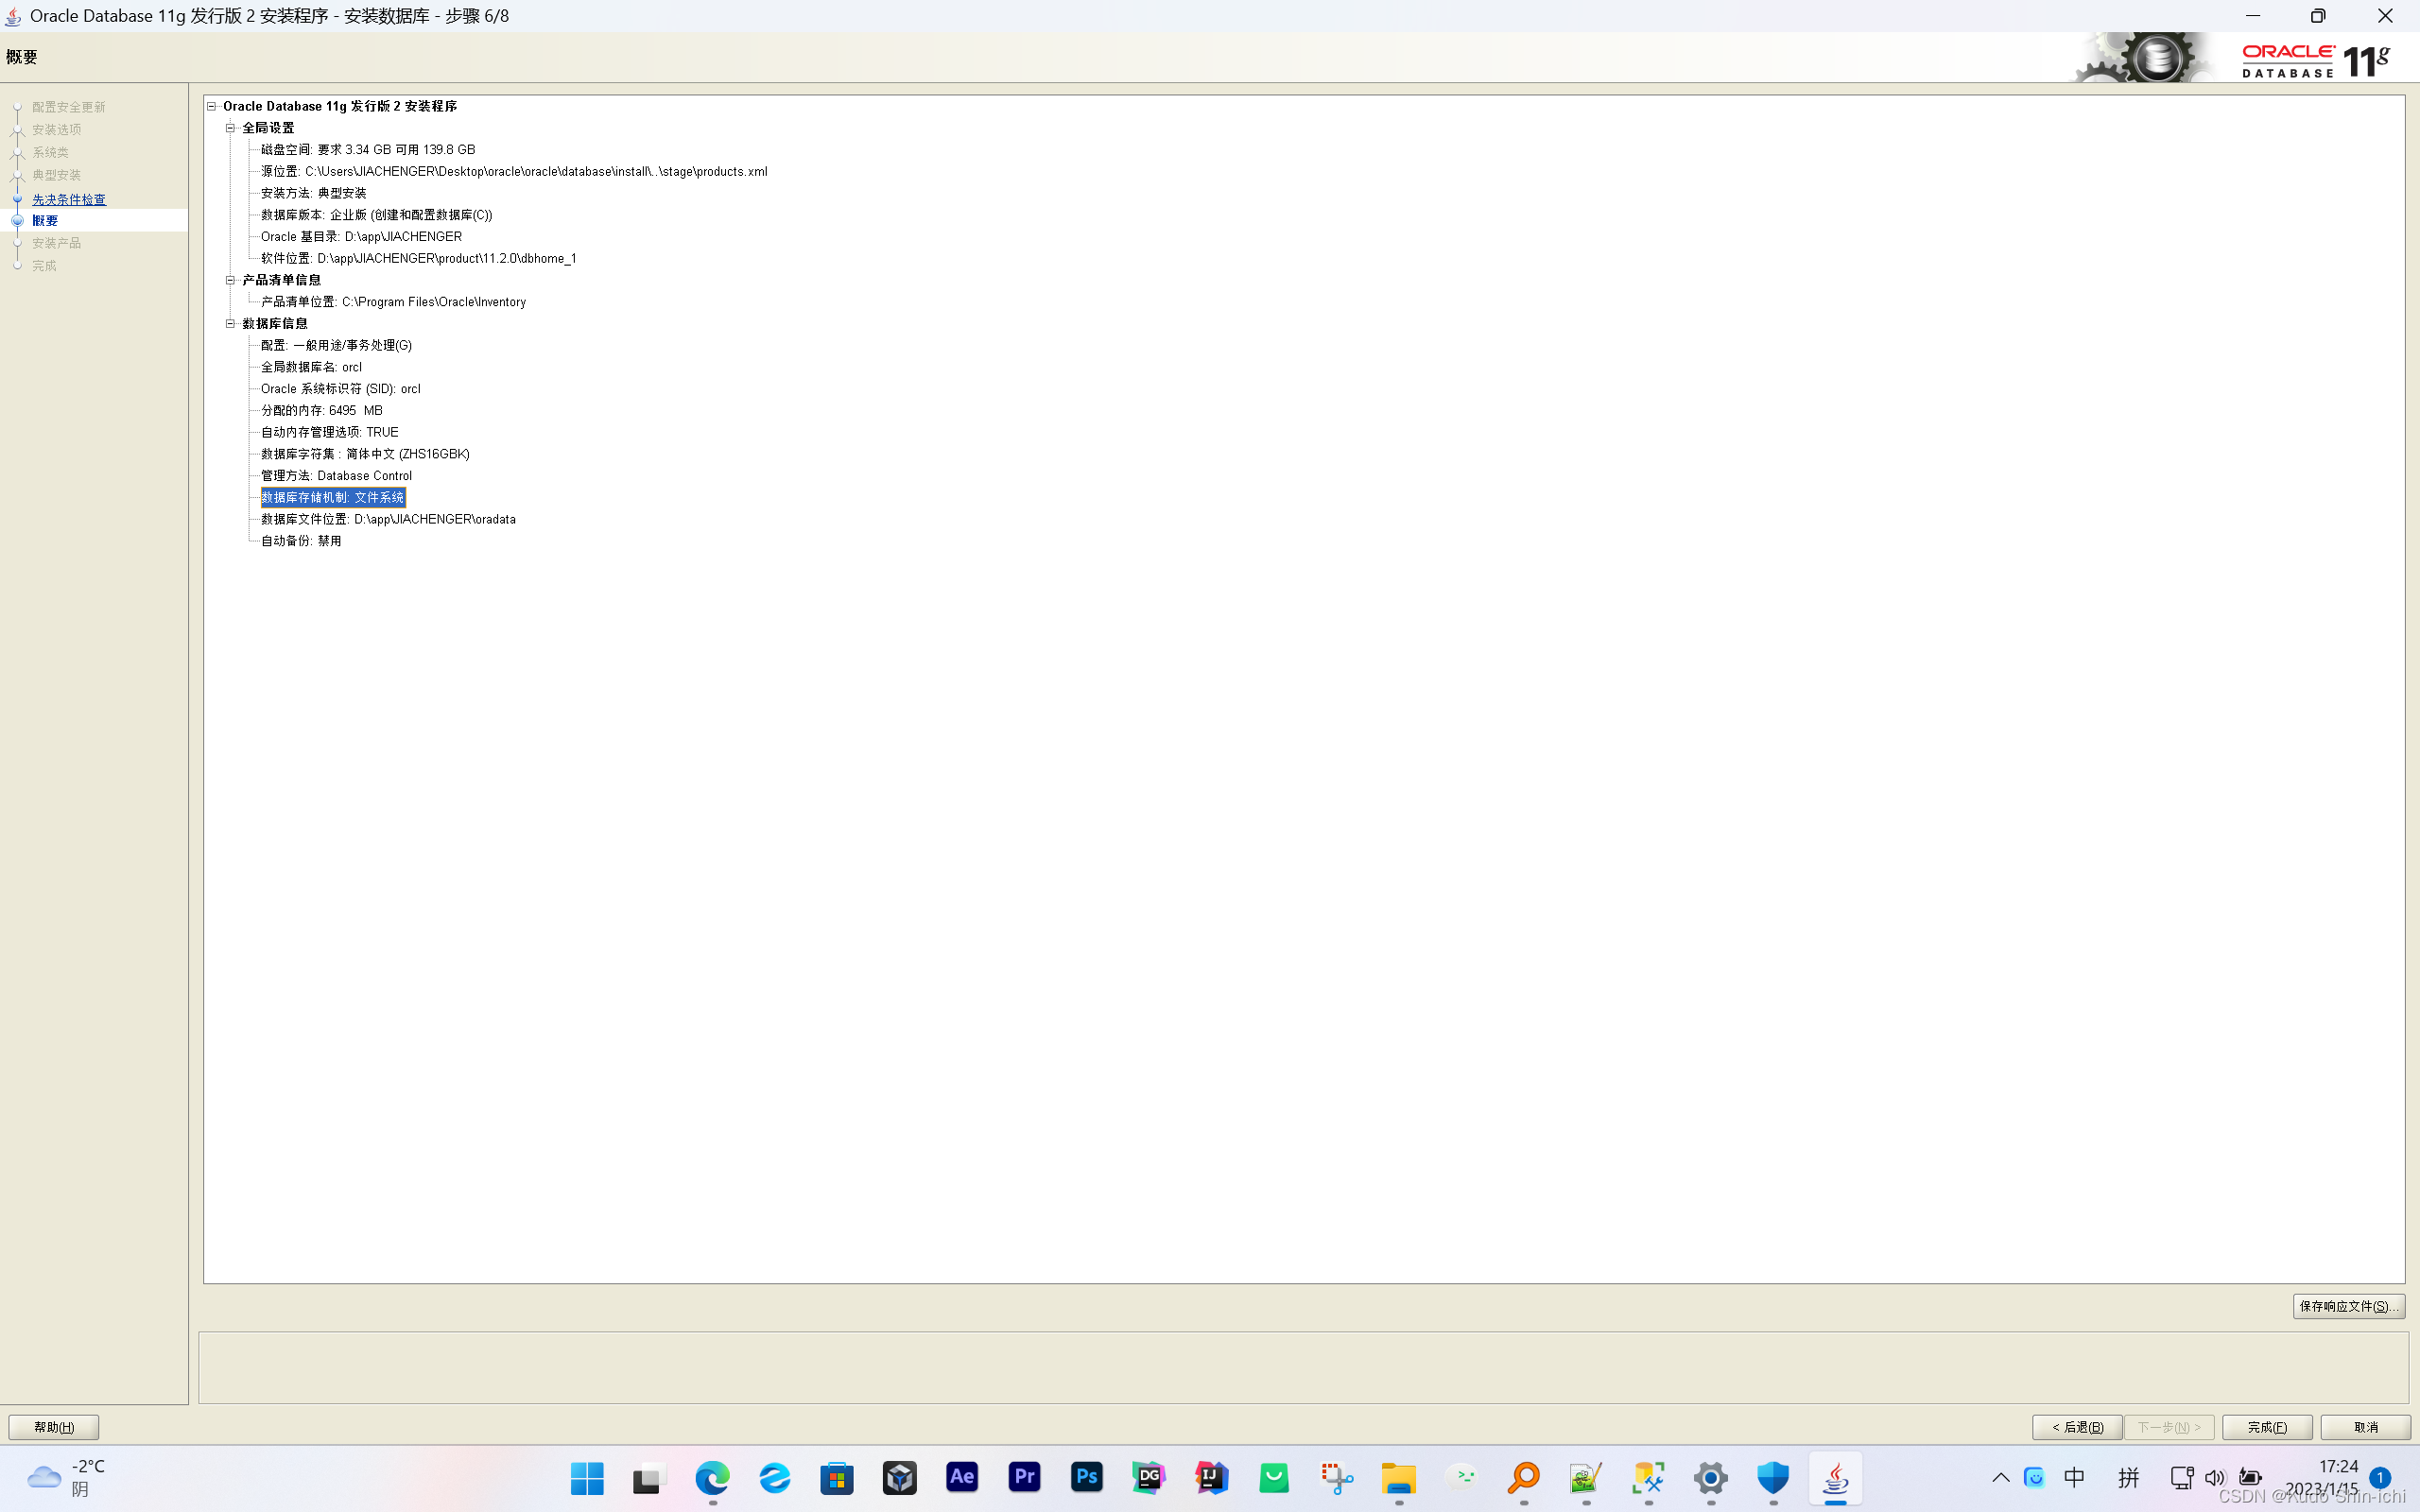The image size is (2420, 1512).
Task: Select the 产品清单信息 tree heading
Action: pos(281,280)
